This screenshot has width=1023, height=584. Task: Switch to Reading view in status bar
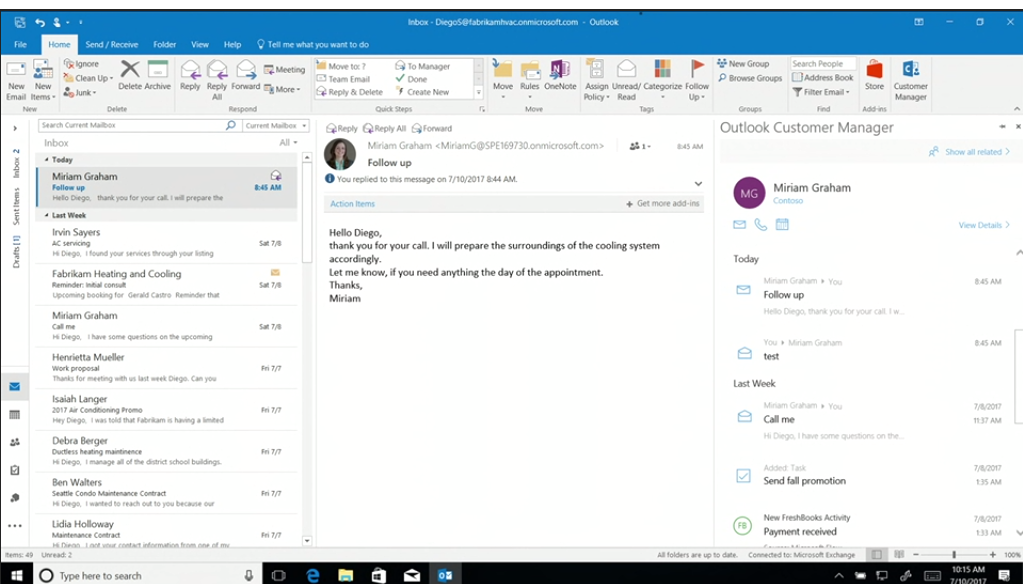[898, 555]
